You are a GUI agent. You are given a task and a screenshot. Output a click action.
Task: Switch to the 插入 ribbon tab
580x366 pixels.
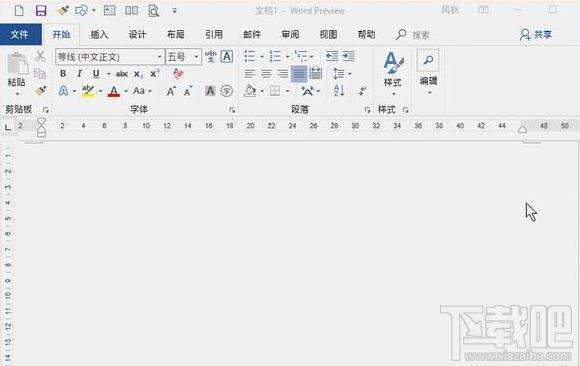99,34
